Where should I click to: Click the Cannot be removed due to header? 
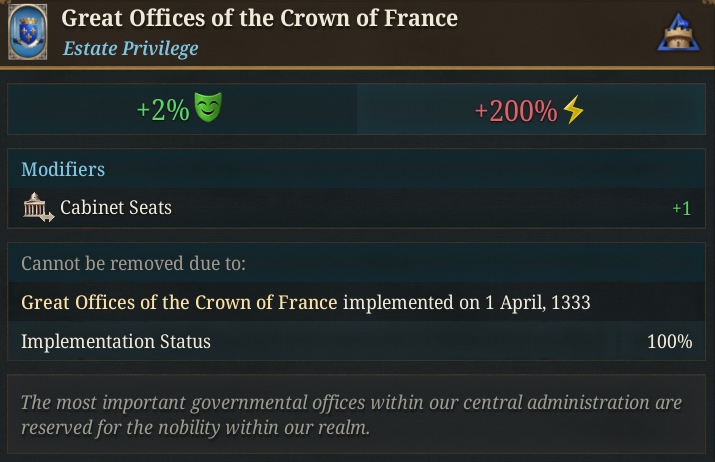133,264
